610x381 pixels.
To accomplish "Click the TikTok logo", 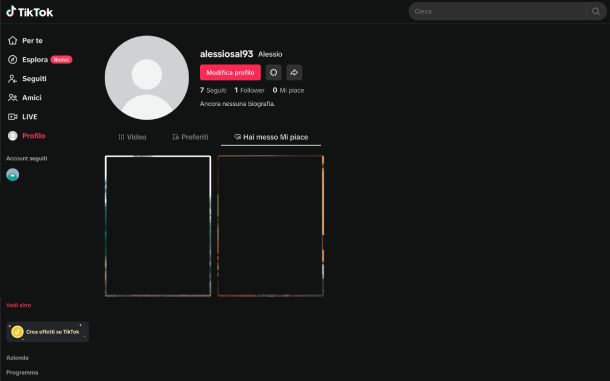I will point(30,12).
